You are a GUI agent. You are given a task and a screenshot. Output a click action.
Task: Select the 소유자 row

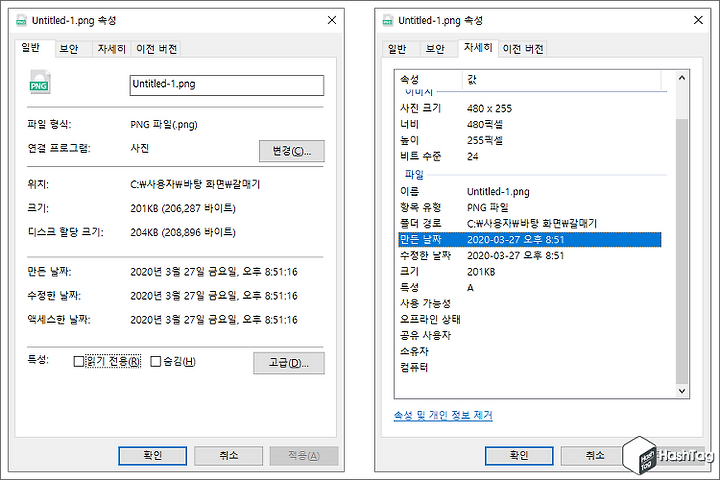pos(530,352)
